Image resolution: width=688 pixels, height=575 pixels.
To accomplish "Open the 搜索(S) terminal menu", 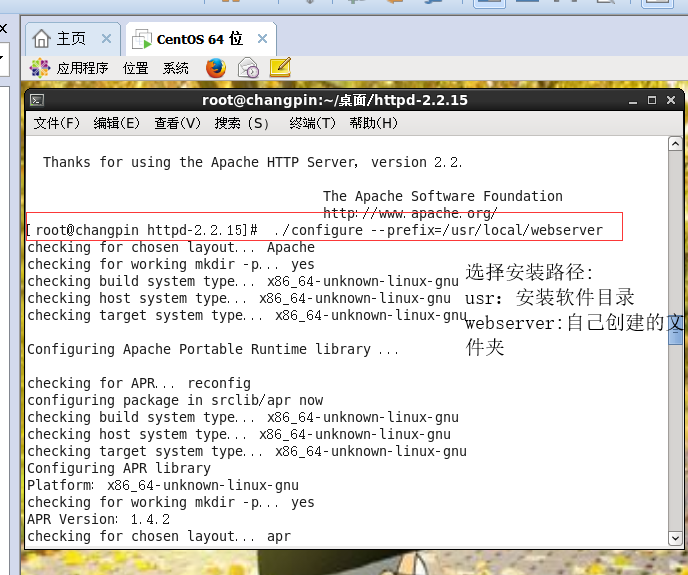I will [x=241, y=123].
